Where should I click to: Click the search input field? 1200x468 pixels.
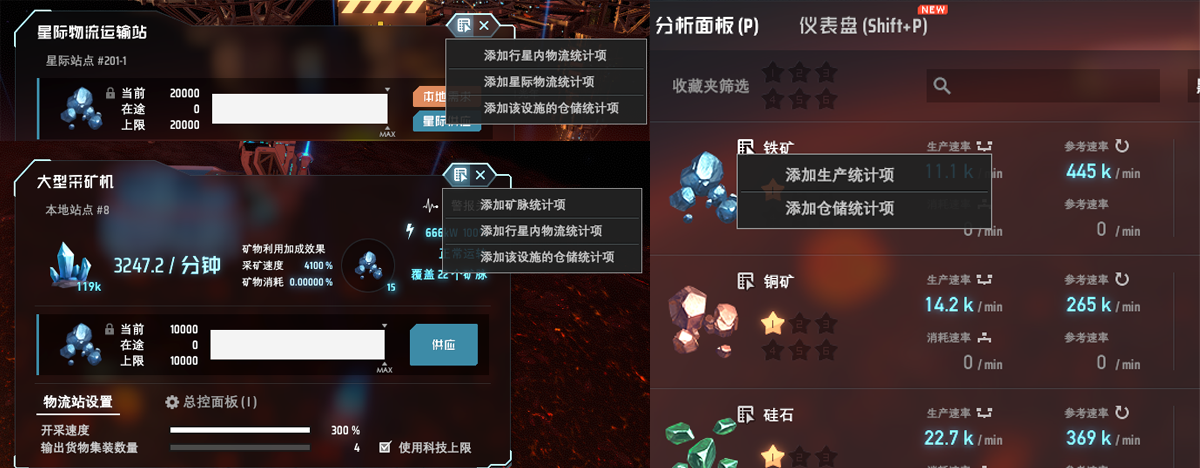click(x=1043, y=86)
